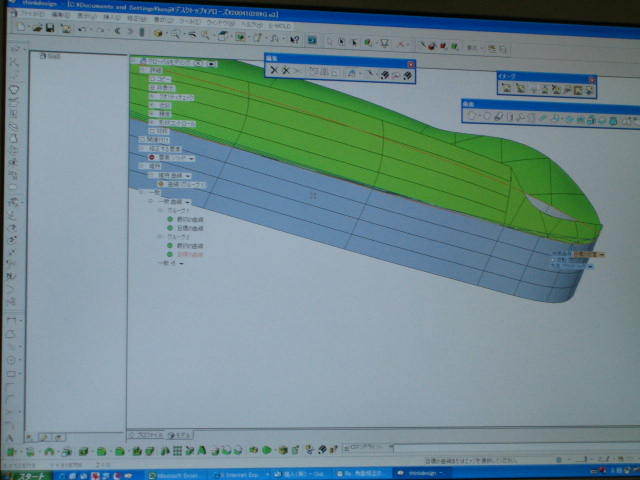Collapse the グループ1 node

click(x=161, y=211)
